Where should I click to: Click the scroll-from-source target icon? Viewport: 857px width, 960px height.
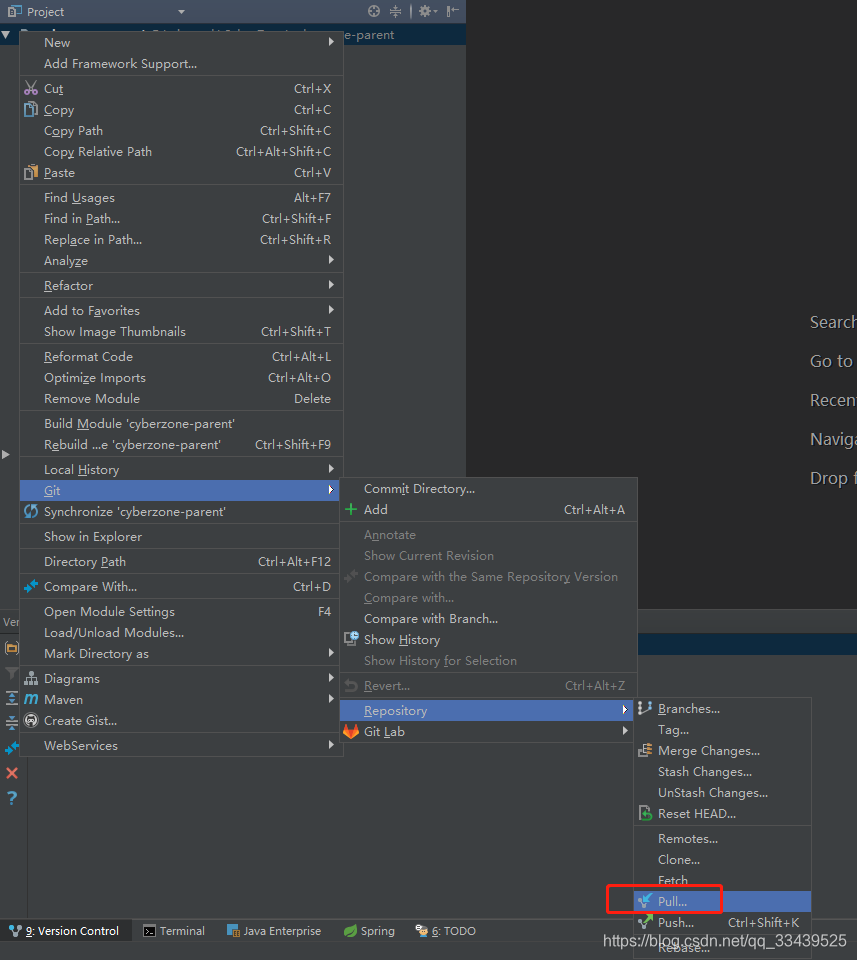coord(374,11)
